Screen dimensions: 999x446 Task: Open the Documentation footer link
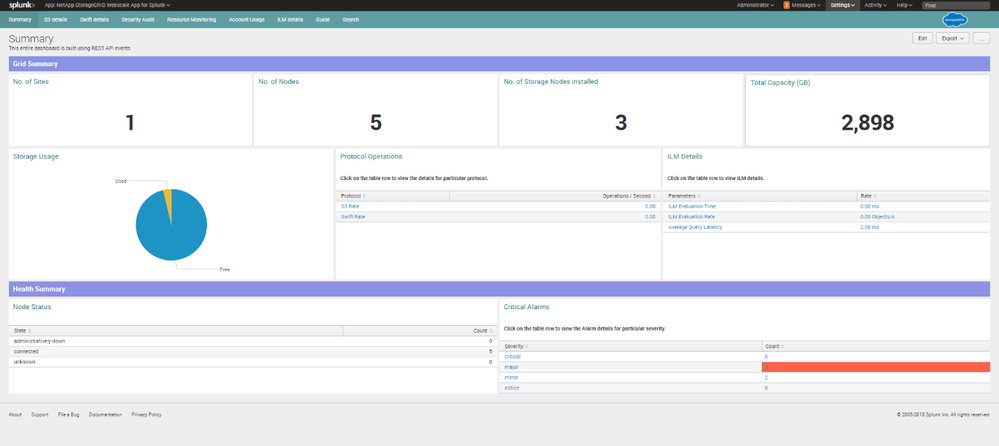(105, 414)
